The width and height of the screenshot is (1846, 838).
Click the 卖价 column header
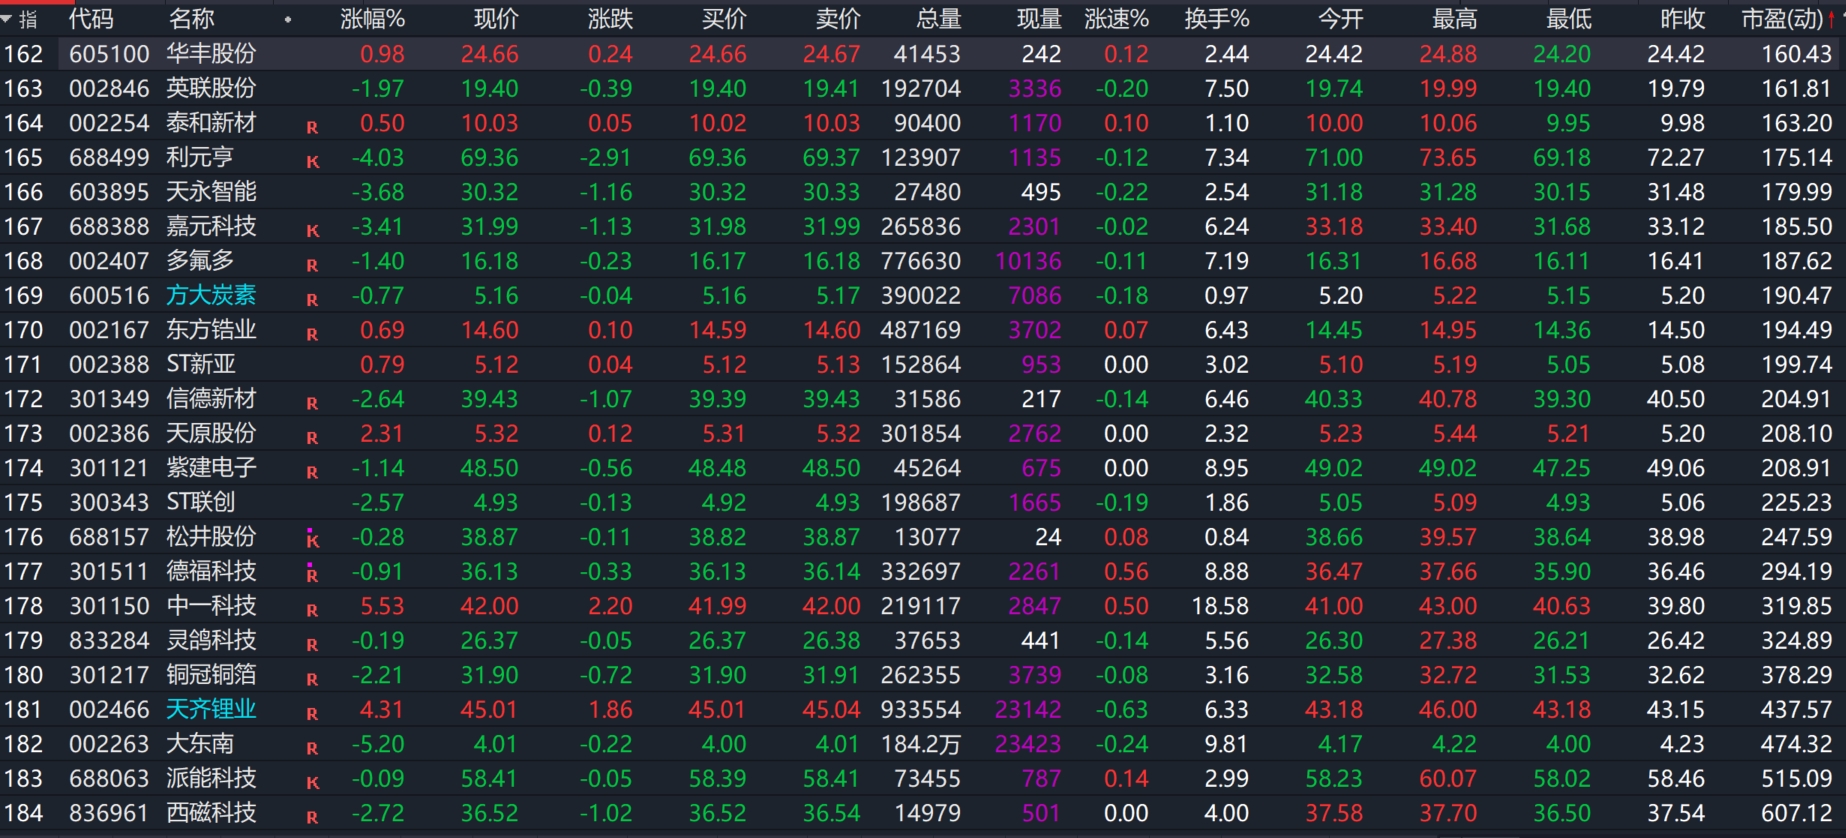tap(838, 19)
